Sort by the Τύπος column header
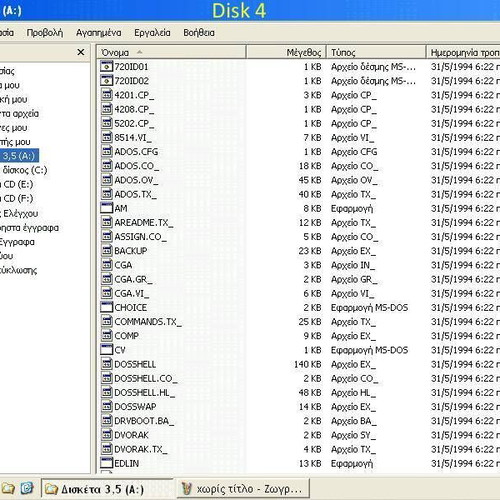Image resolution: width=500 pixels, height=500 pixels. coord(376,52)
